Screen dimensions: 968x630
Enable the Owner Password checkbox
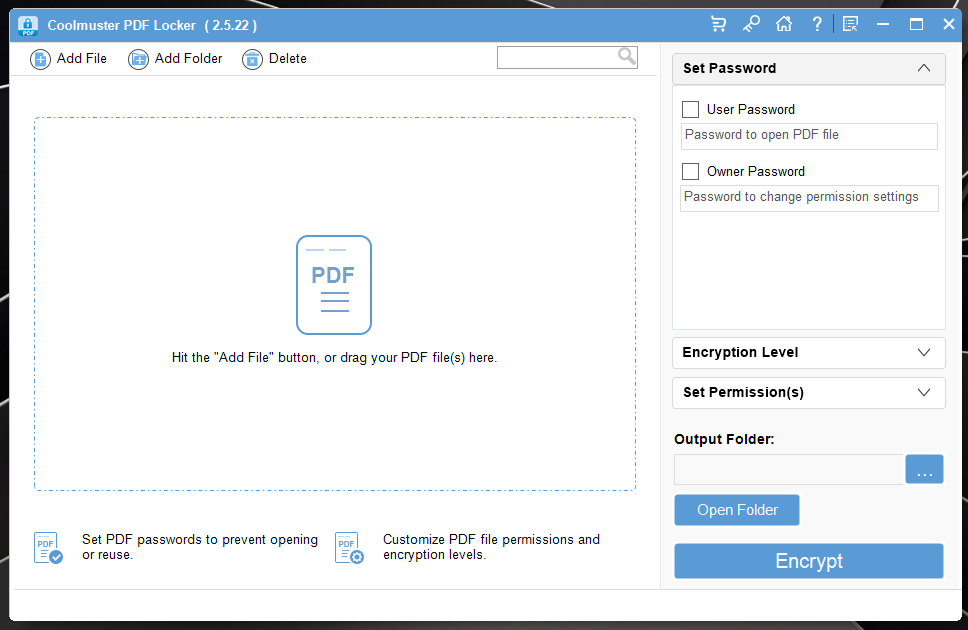point(690,171)
